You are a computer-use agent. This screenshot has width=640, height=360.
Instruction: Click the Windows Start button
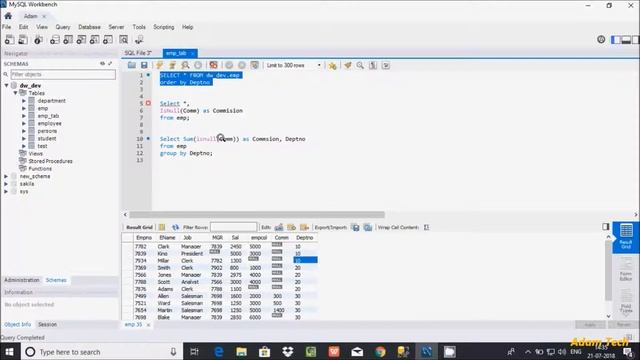tap(9, 352)
